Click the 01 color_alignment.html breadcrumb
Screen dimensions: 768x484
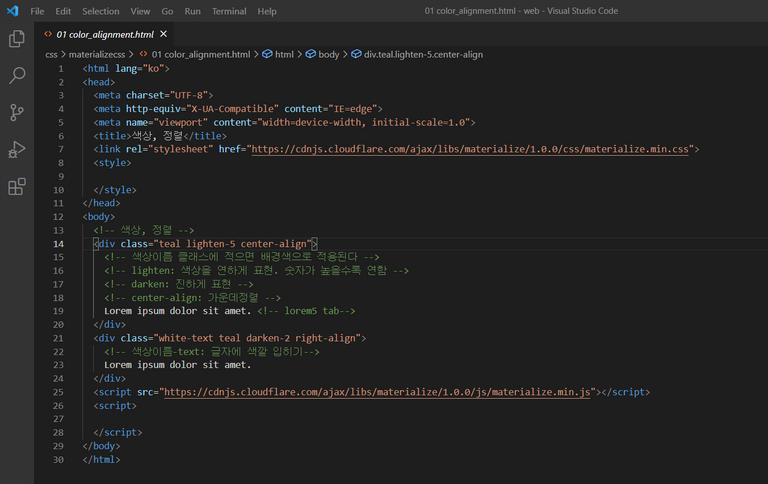coord(201,54)
